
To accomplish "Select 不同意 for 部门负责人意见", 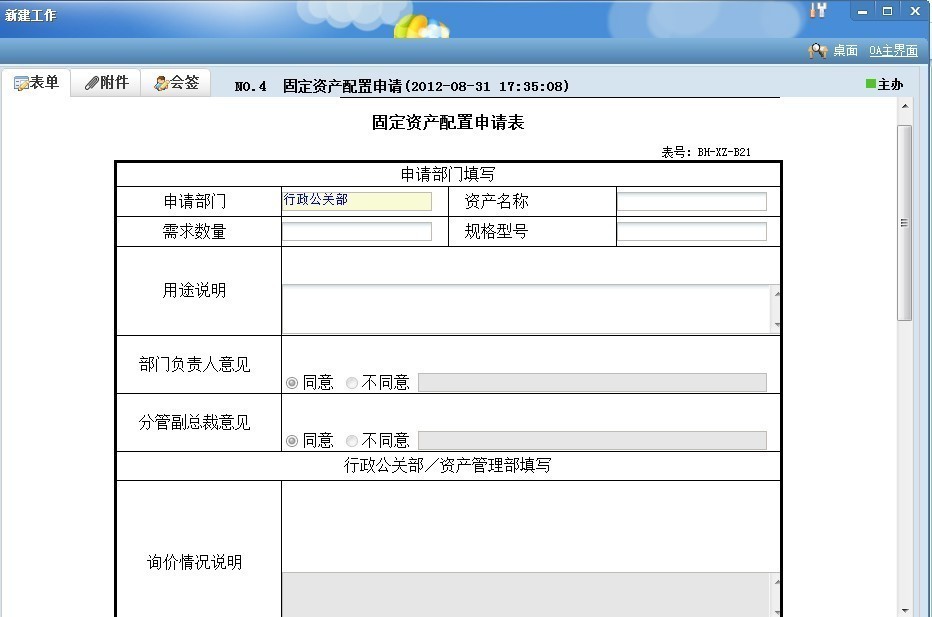I will pos(352,383).
